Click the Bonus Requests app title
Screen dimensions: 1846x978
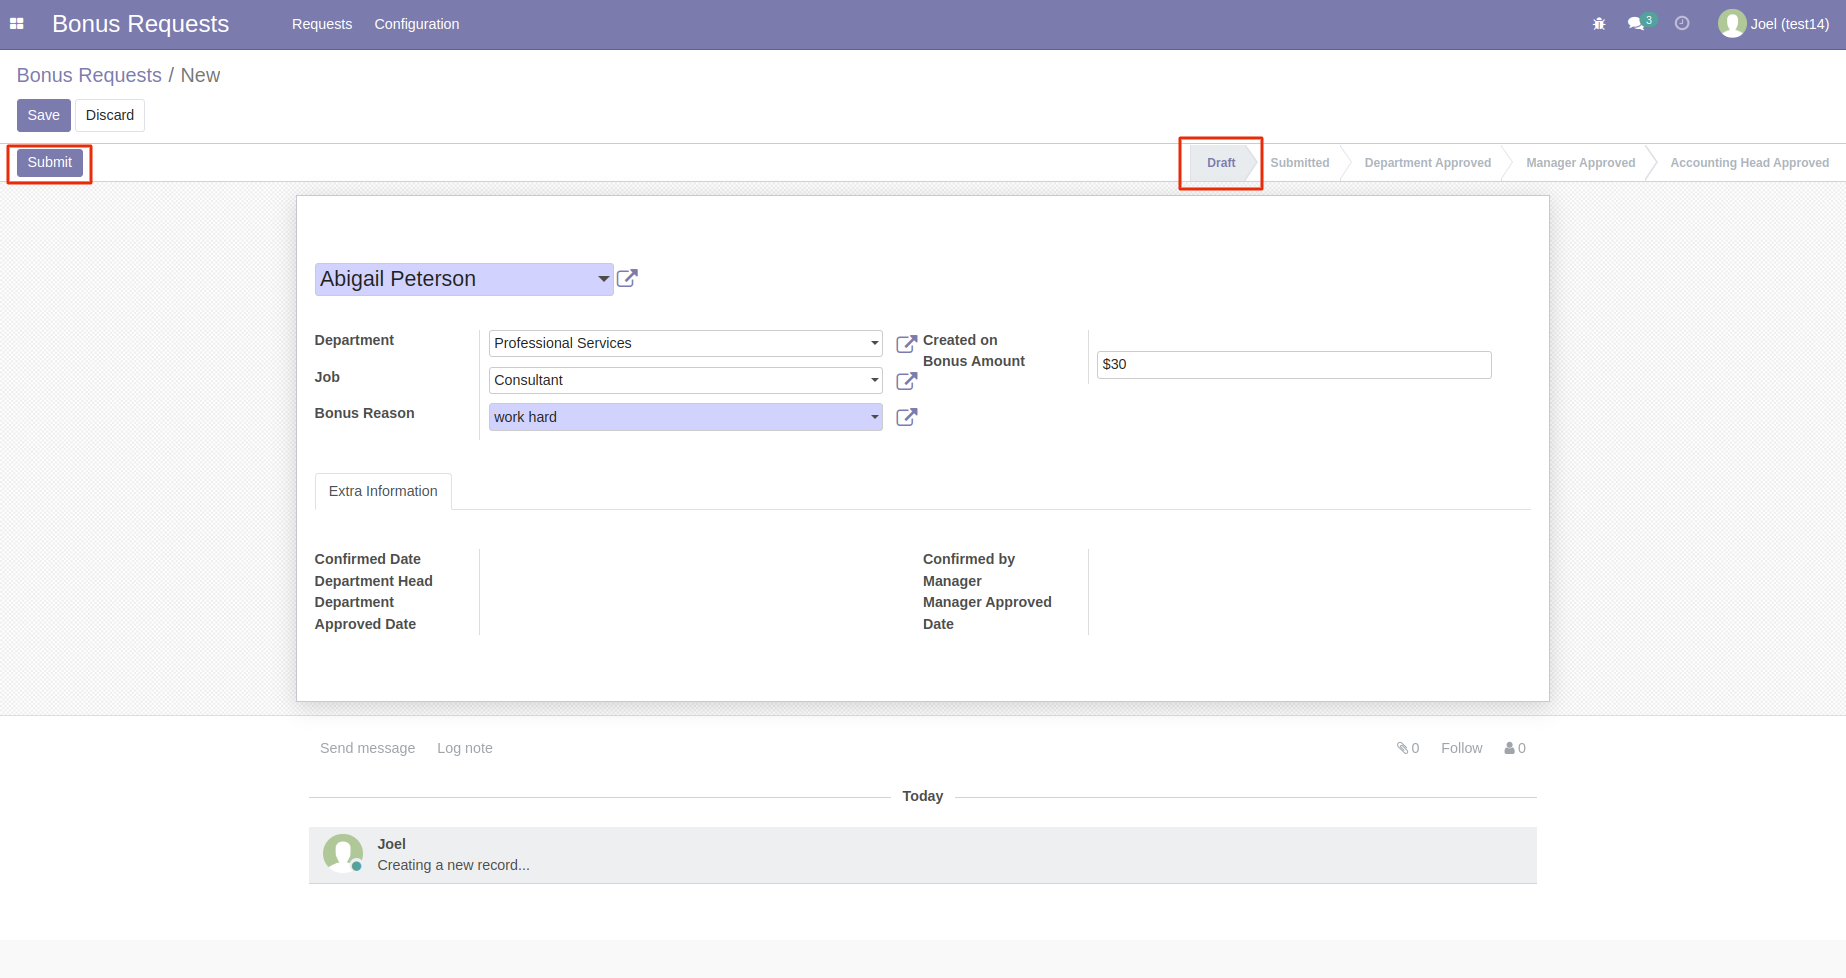click(x=140, y=24)
